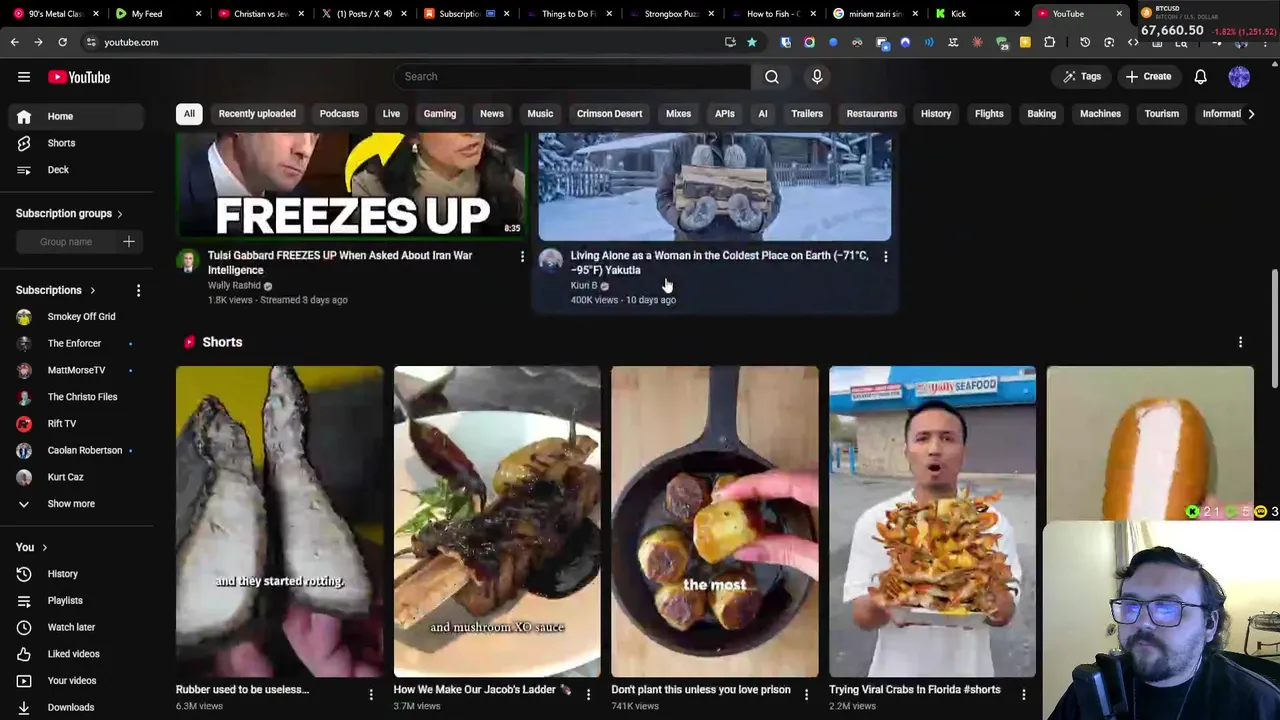
Task: Select the Recently uploaded chip
Action: pyautogui.click(x=257, y=113)
